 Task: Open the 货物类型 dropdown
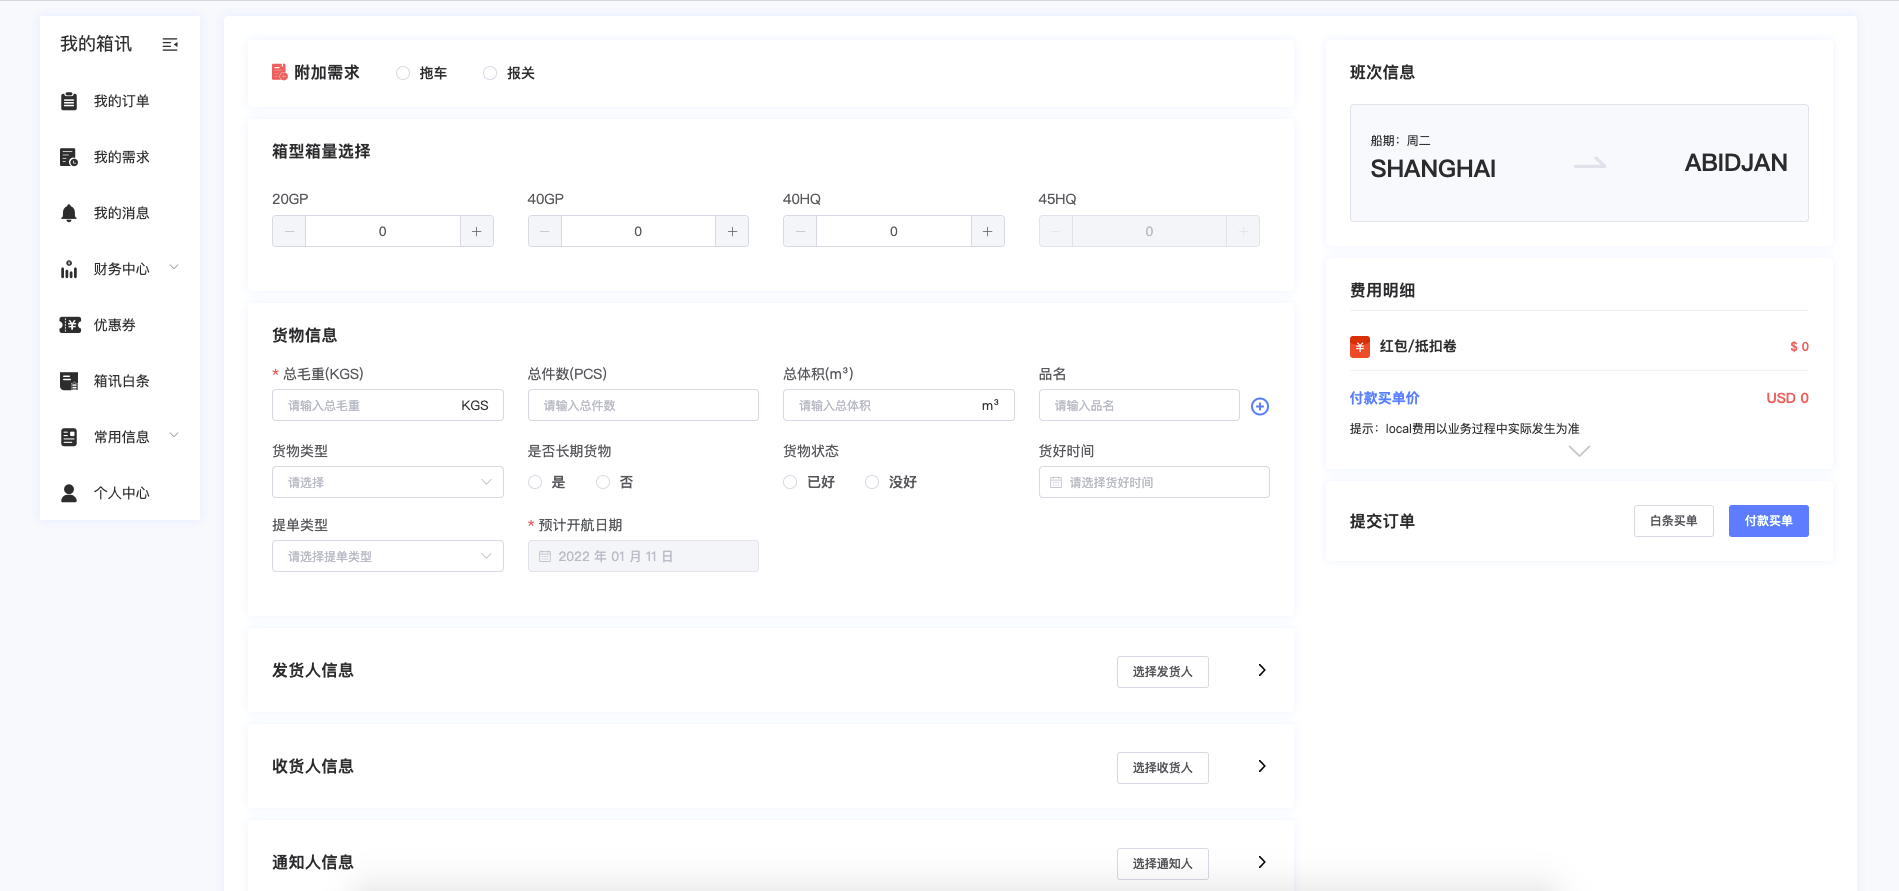click(388, 482)
